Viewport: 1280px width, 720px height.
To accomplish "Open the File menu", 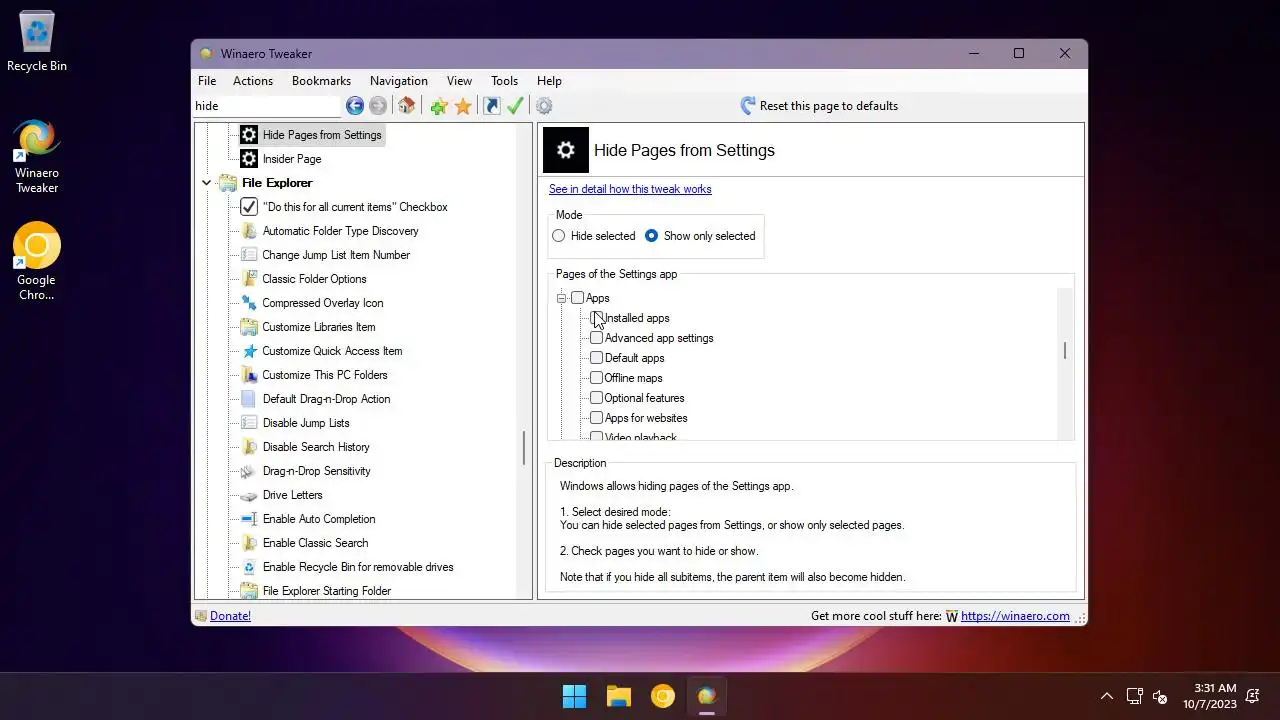I will [207, 81].
